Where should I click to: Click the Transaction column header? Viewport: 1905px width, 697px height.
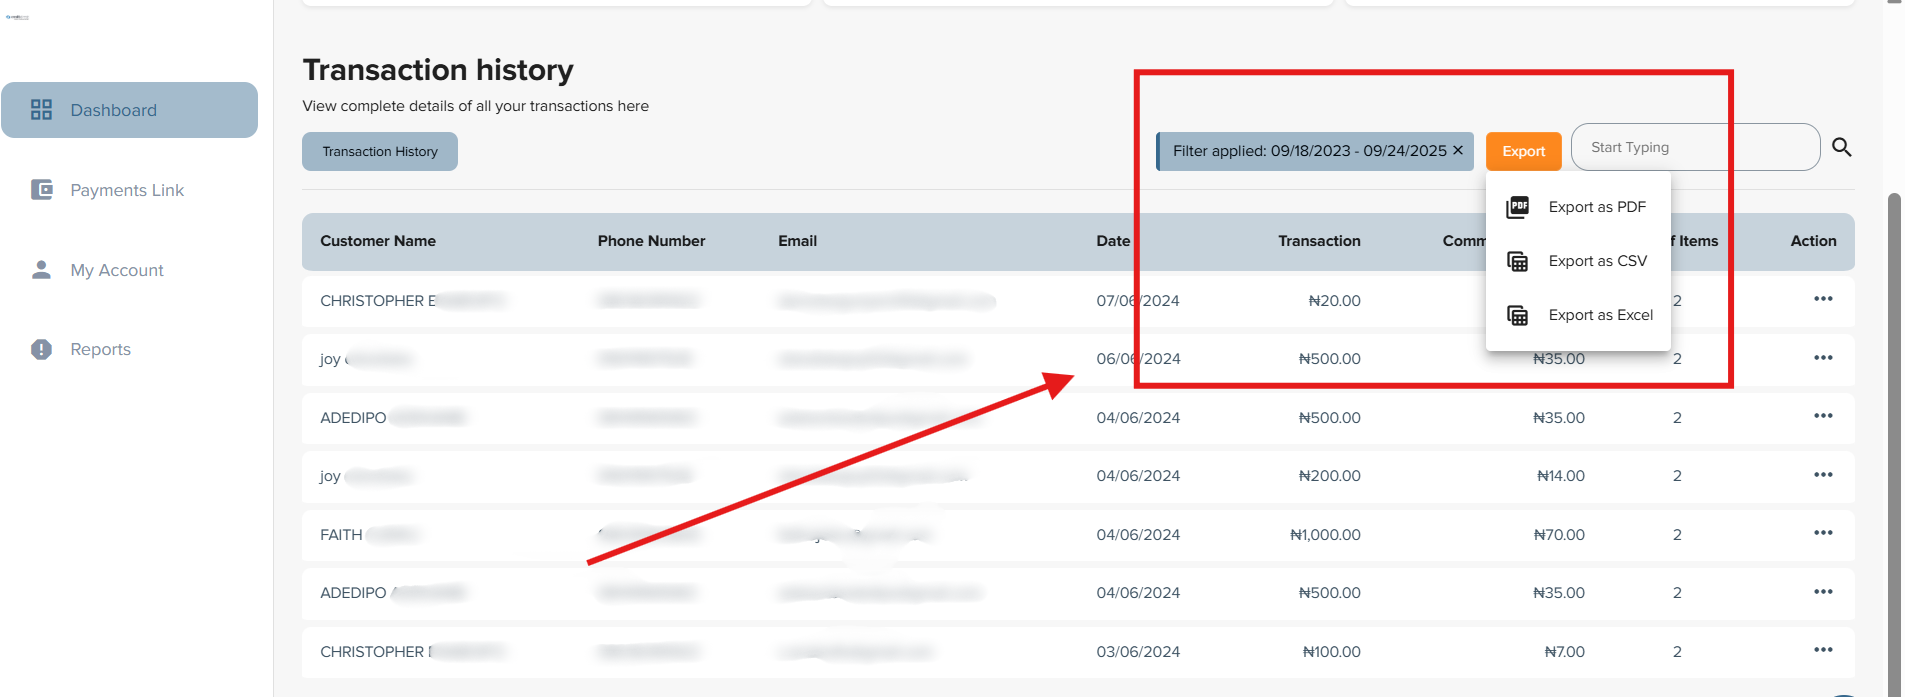[x=1319, y=241]
